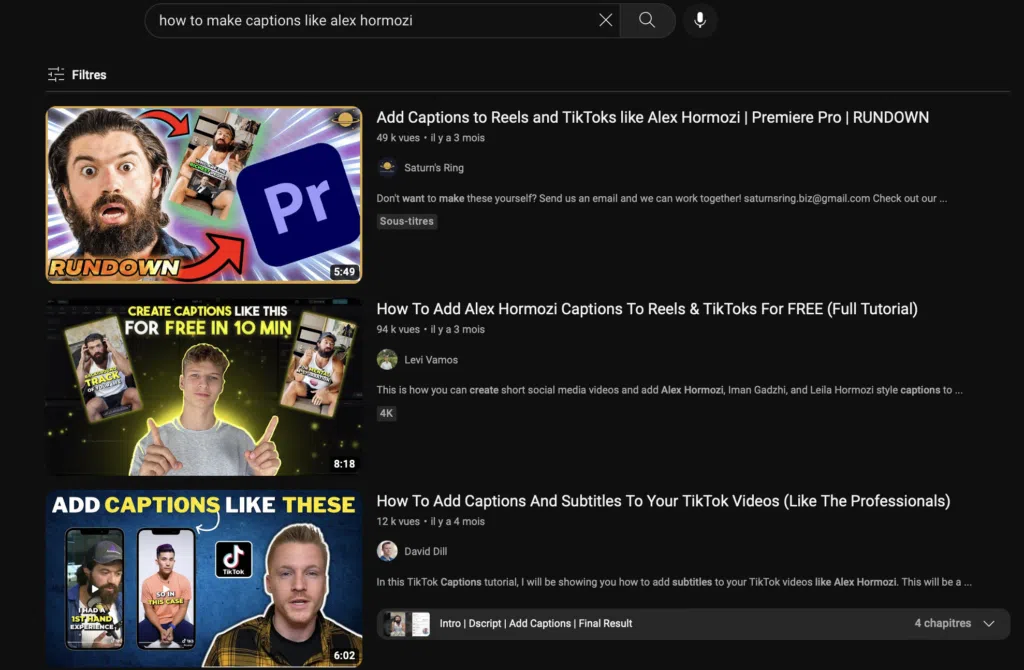Open 'Add captions like these' video thumbnail
The height and width of the screenshot is (670, 1024).
[x=204, y=579]
